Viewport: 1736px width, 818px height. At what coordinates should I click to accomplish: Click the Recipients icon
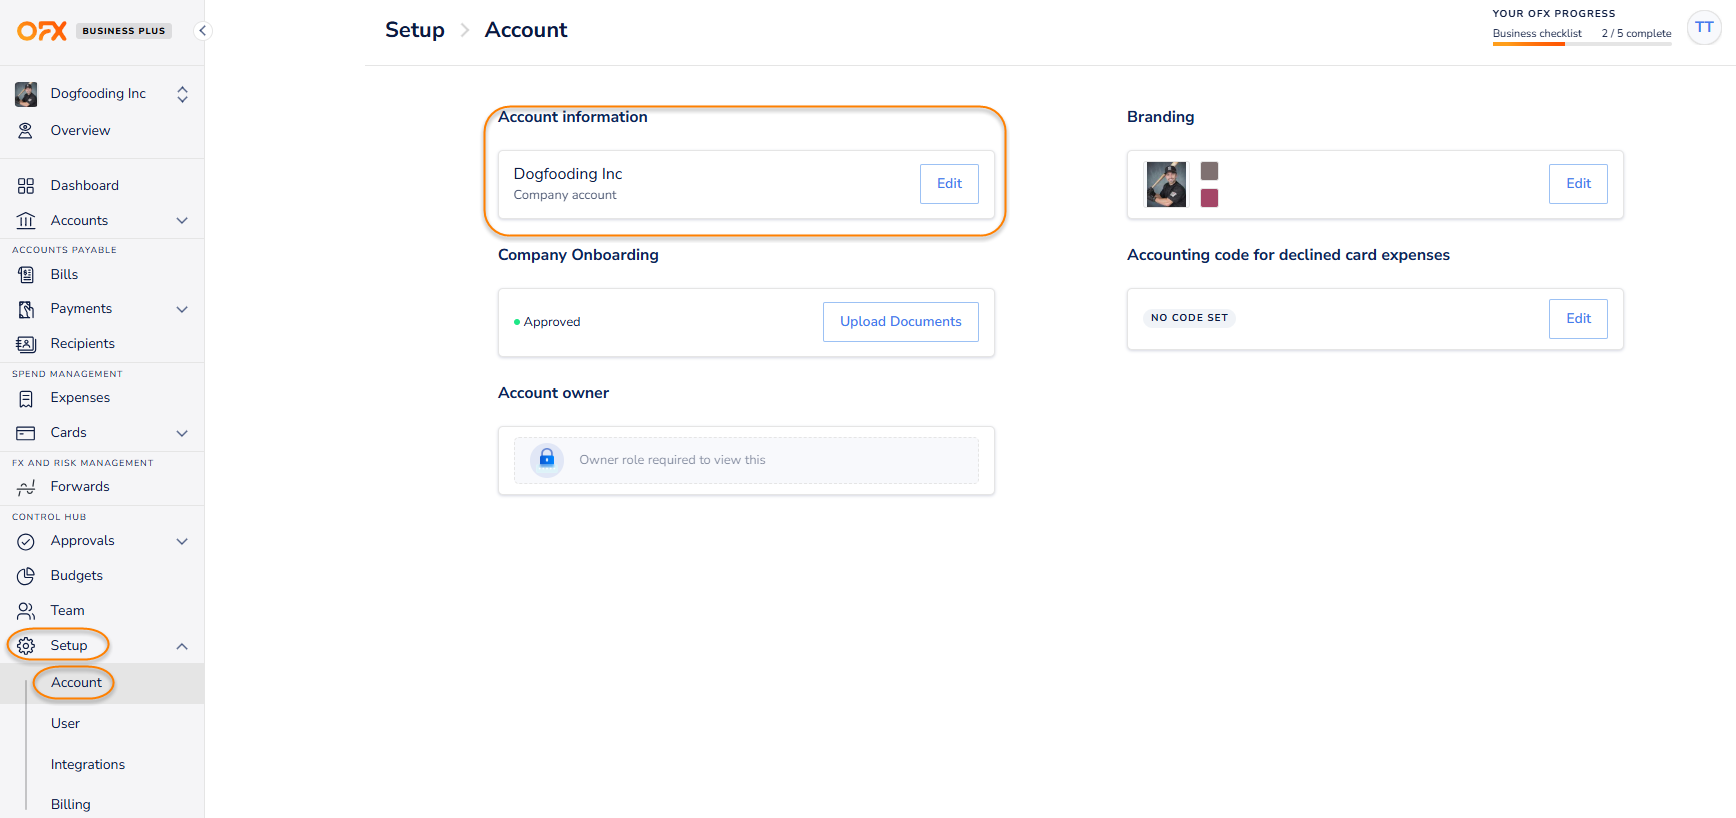[x=26, y=344]
